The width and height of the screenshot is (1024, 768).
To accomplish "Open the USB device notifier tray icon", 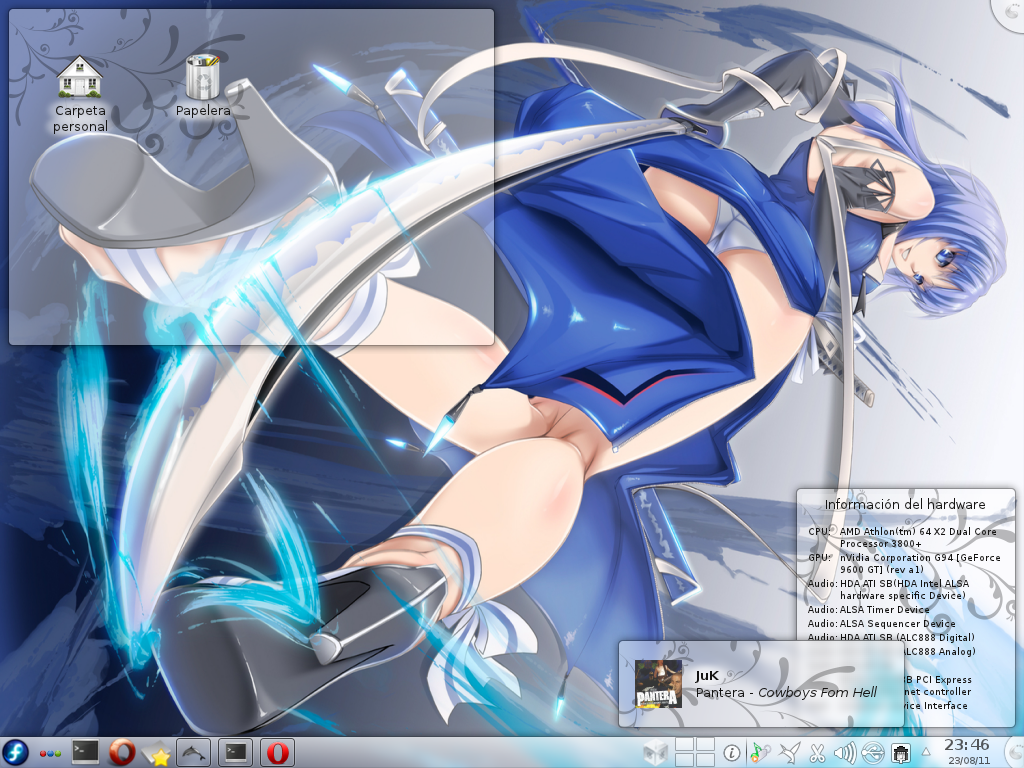I will pos(872,753).
